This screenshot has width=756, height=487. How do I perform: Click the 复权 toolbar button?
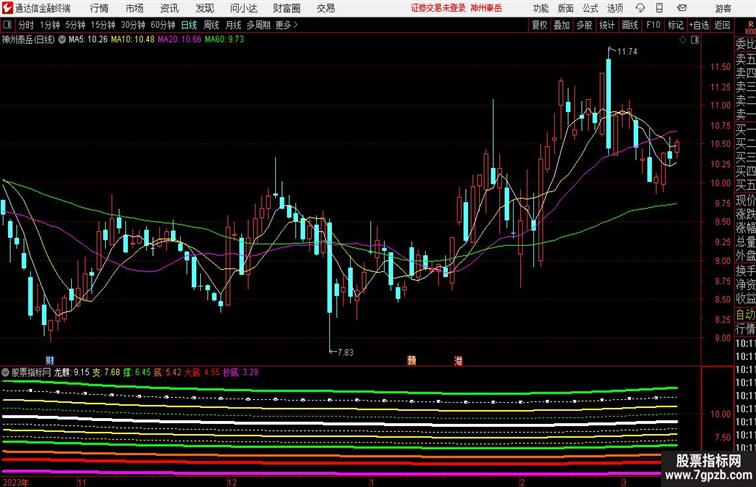coord(539,25)
